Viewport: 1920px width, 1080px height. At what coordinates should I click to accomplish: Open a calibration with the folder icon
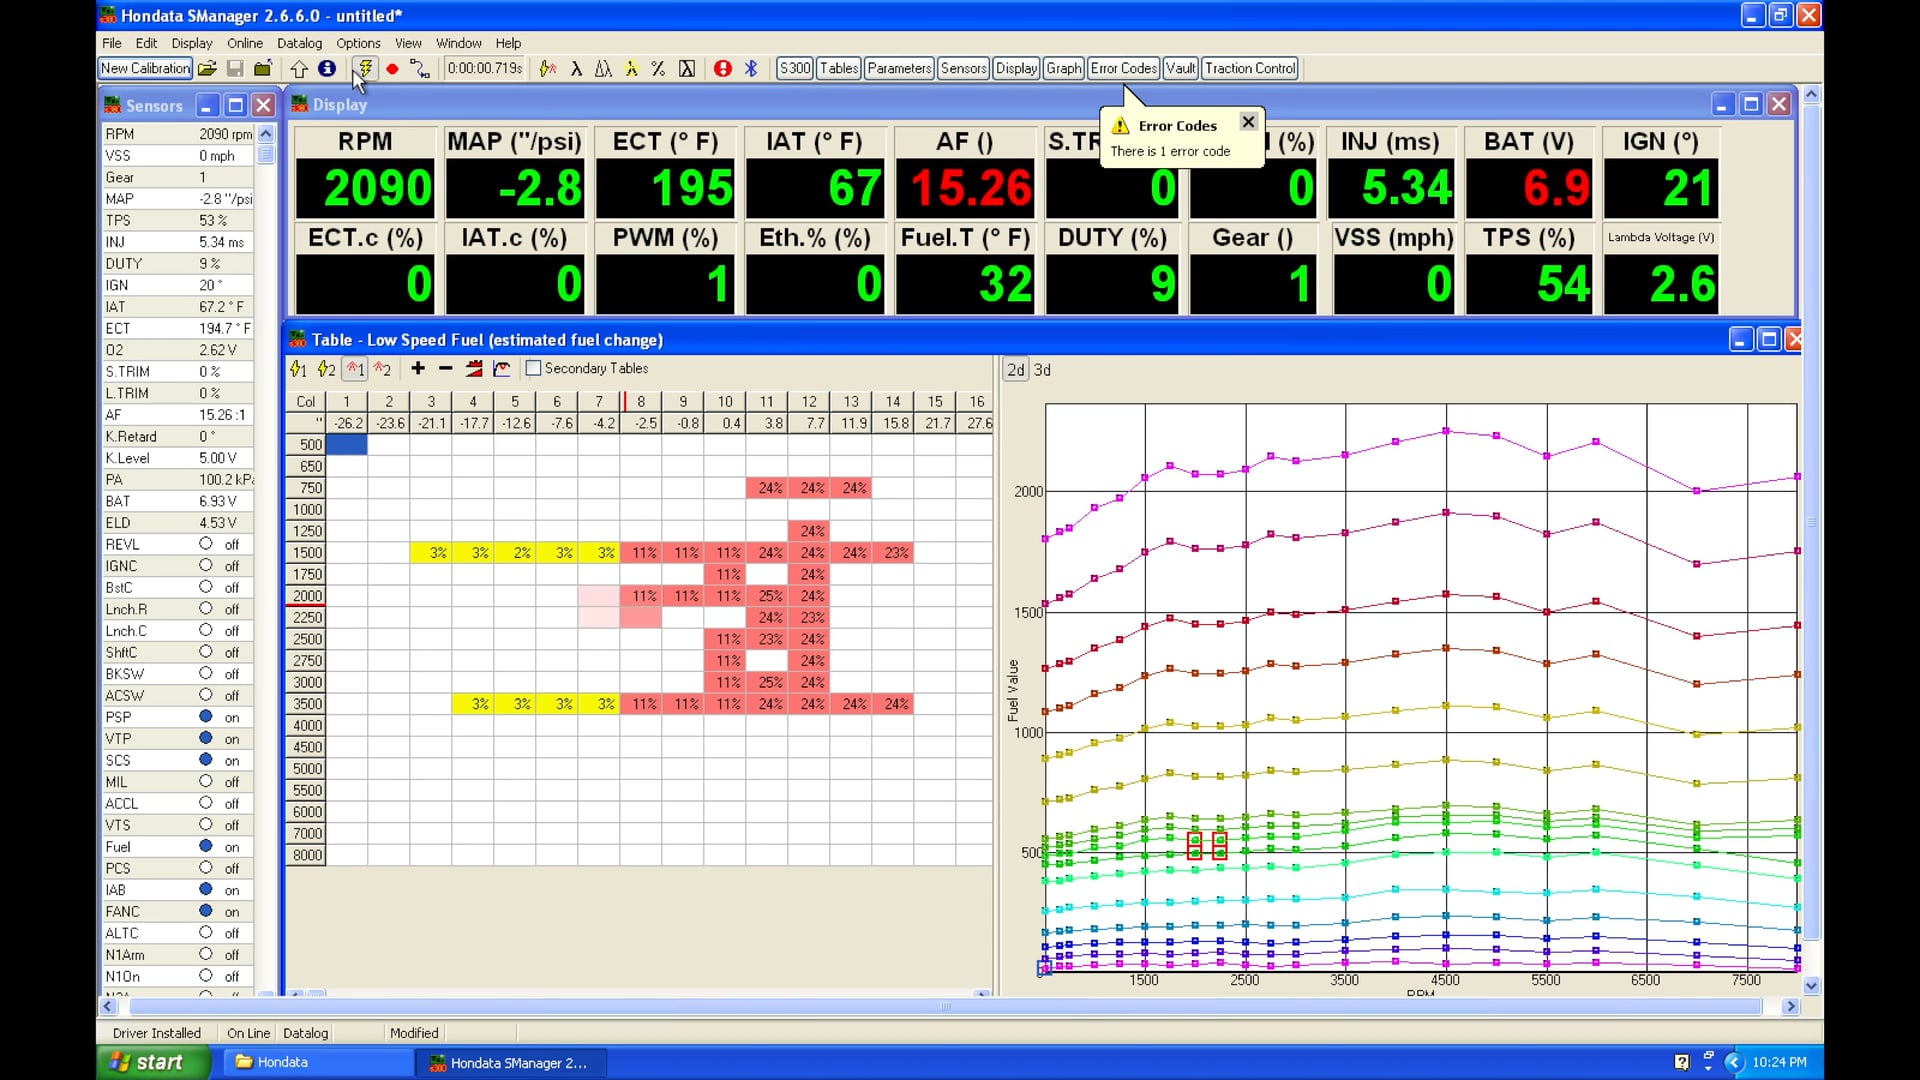click(x=207, y=68)
